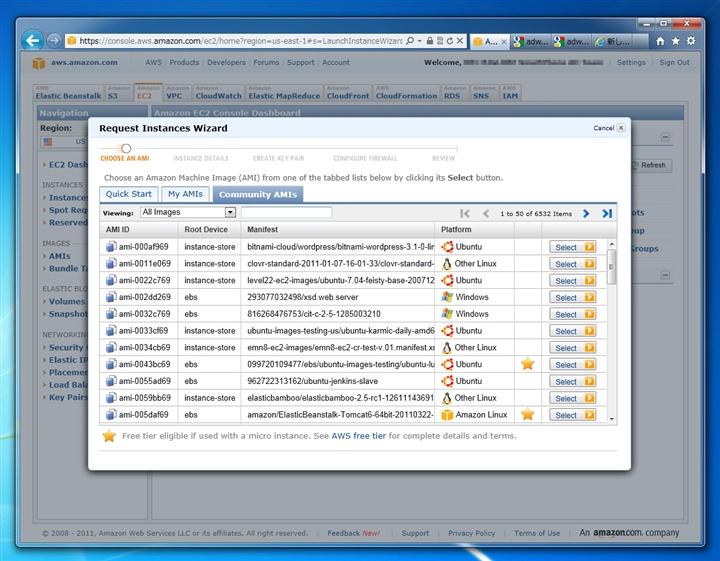The image size is (720, 561).
Task: Collapse the dashboard panel via upper minus icon
Action: click(665, 137)
